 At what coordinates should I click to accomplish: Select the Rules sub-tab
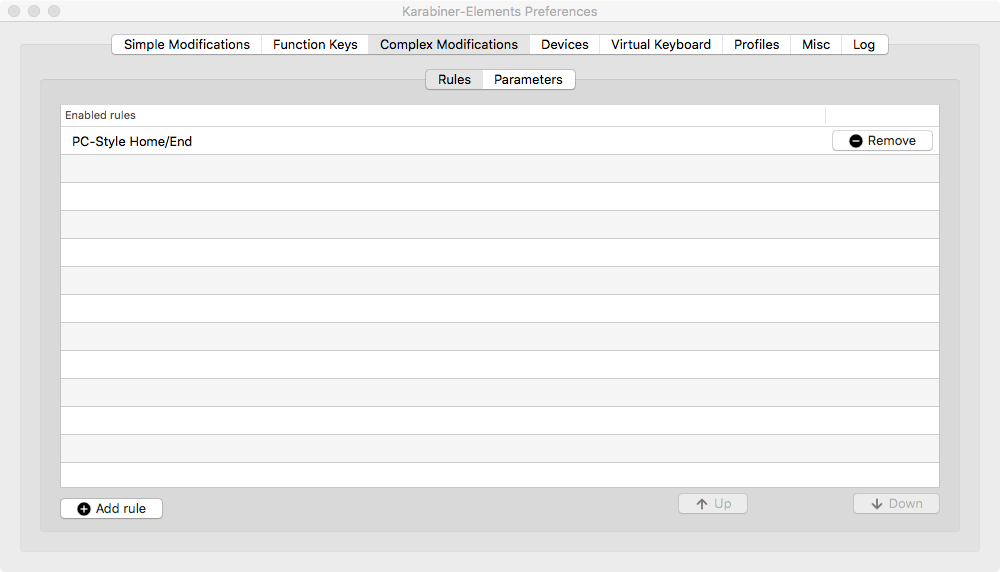[x=454, y=80]
